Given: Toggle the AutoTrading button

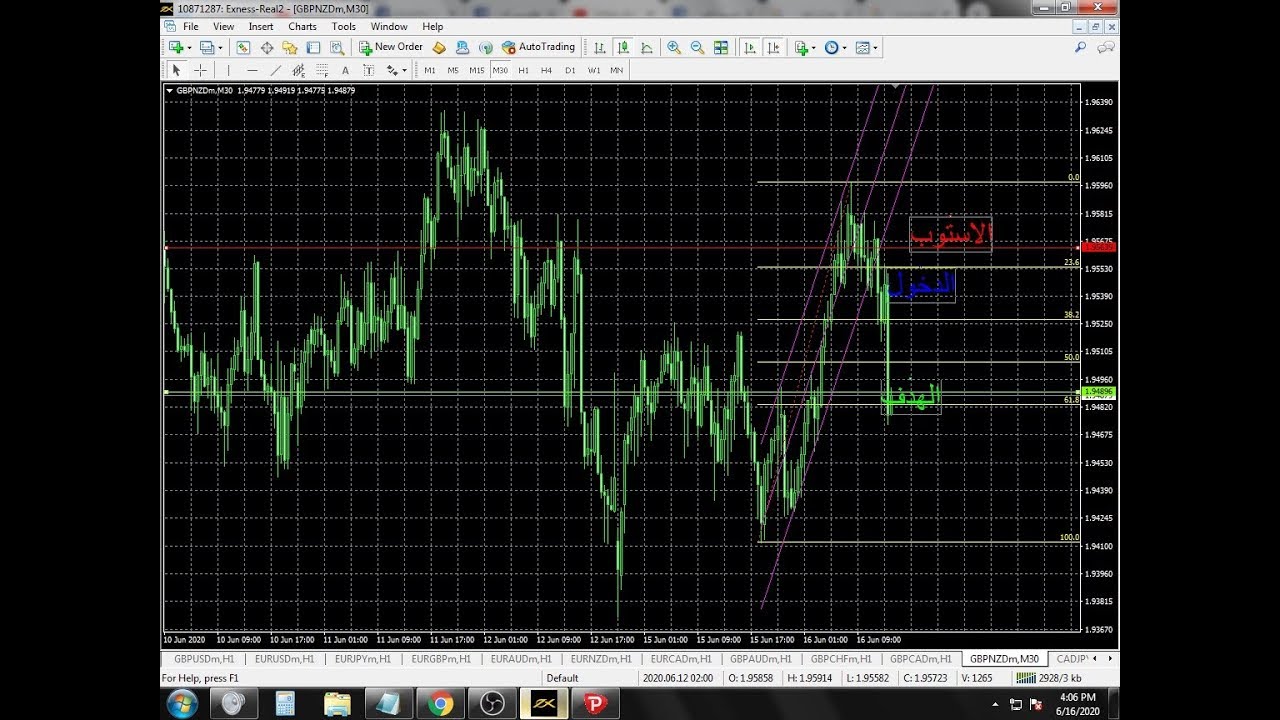Looking at the screenshot, I should (x=538, y=47).
